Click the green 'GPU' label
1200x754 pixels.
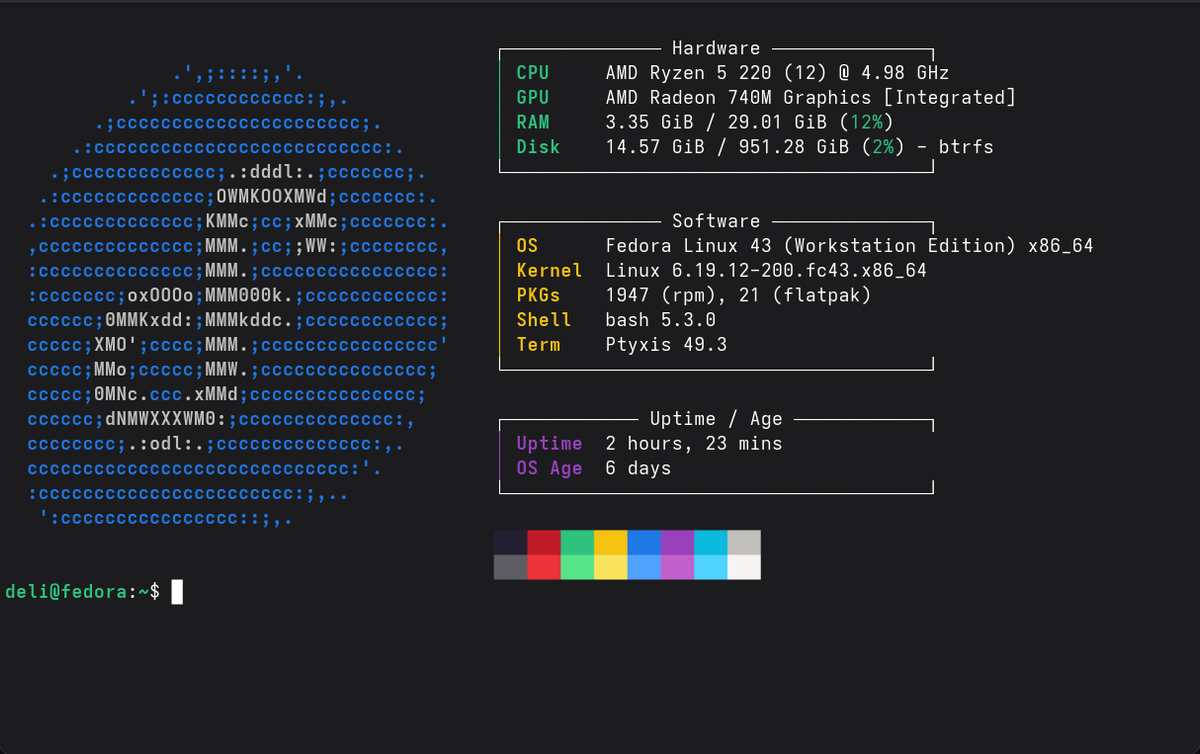coord(533,97)
